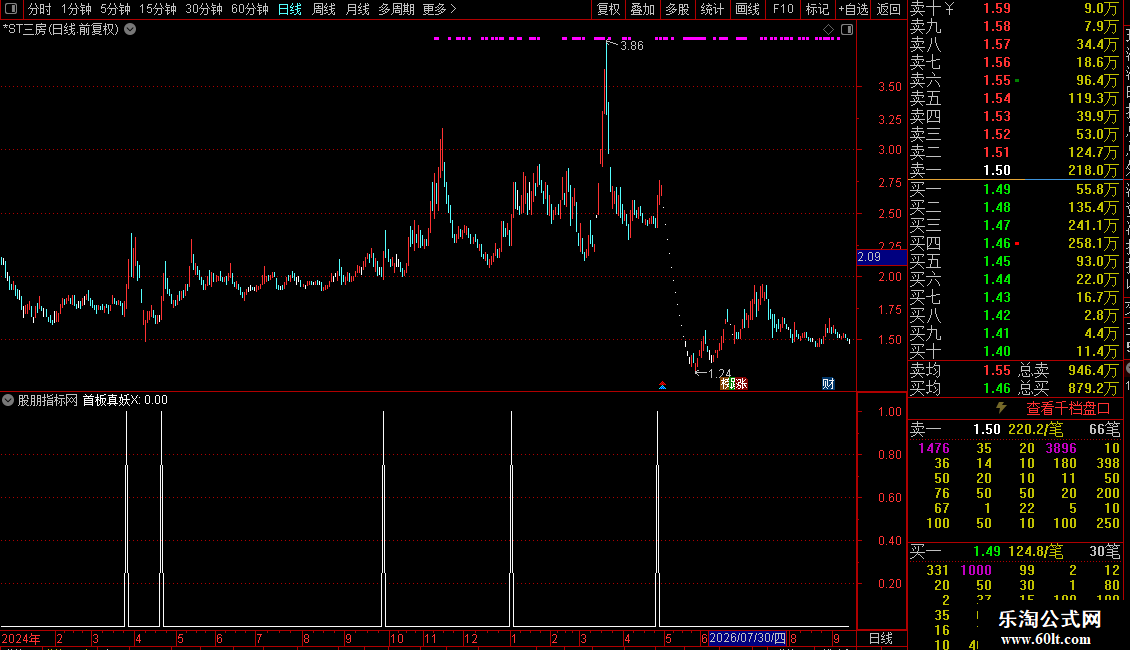Screen dimensions: 1130x650
Task: Open the 画线 drawing tool
Action: [x=747, y=9]
